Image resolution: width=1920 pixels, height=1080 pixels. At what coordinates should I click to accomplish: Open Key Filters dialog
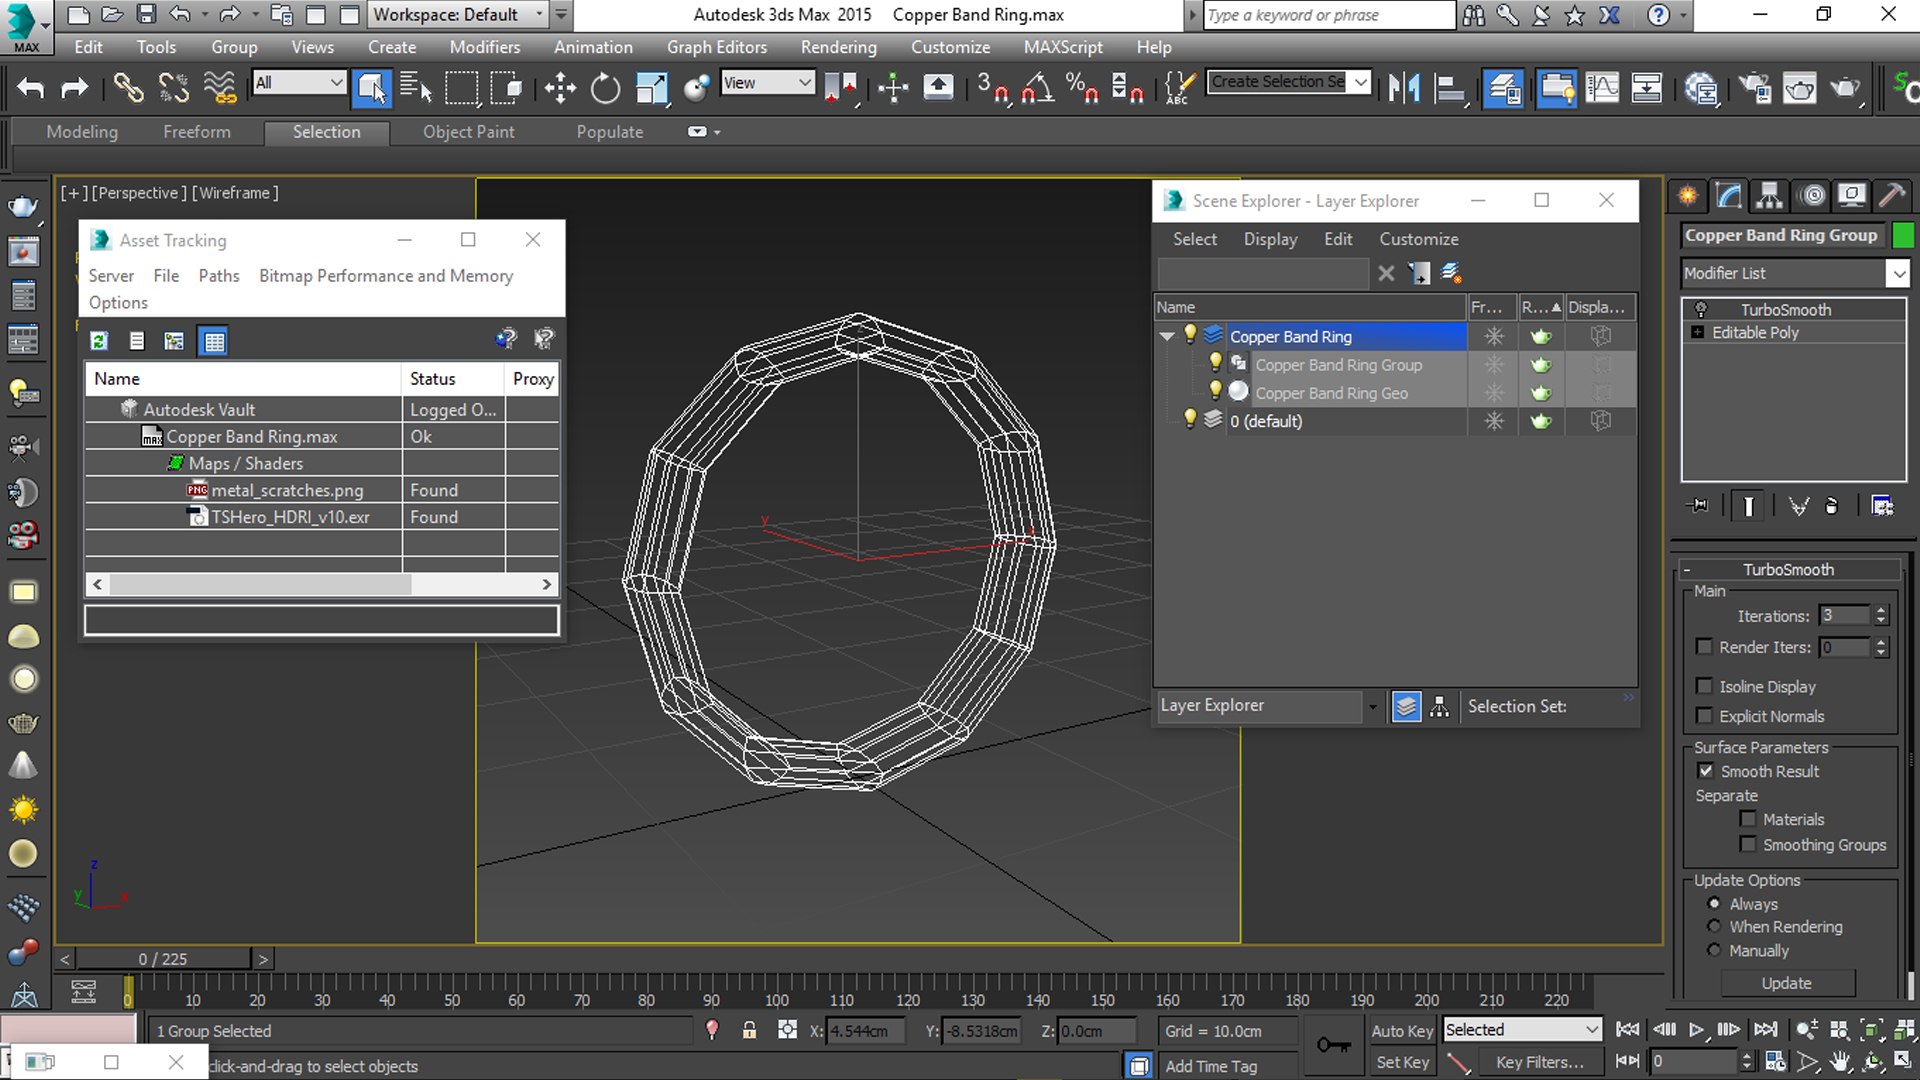click(1539, 1062)
